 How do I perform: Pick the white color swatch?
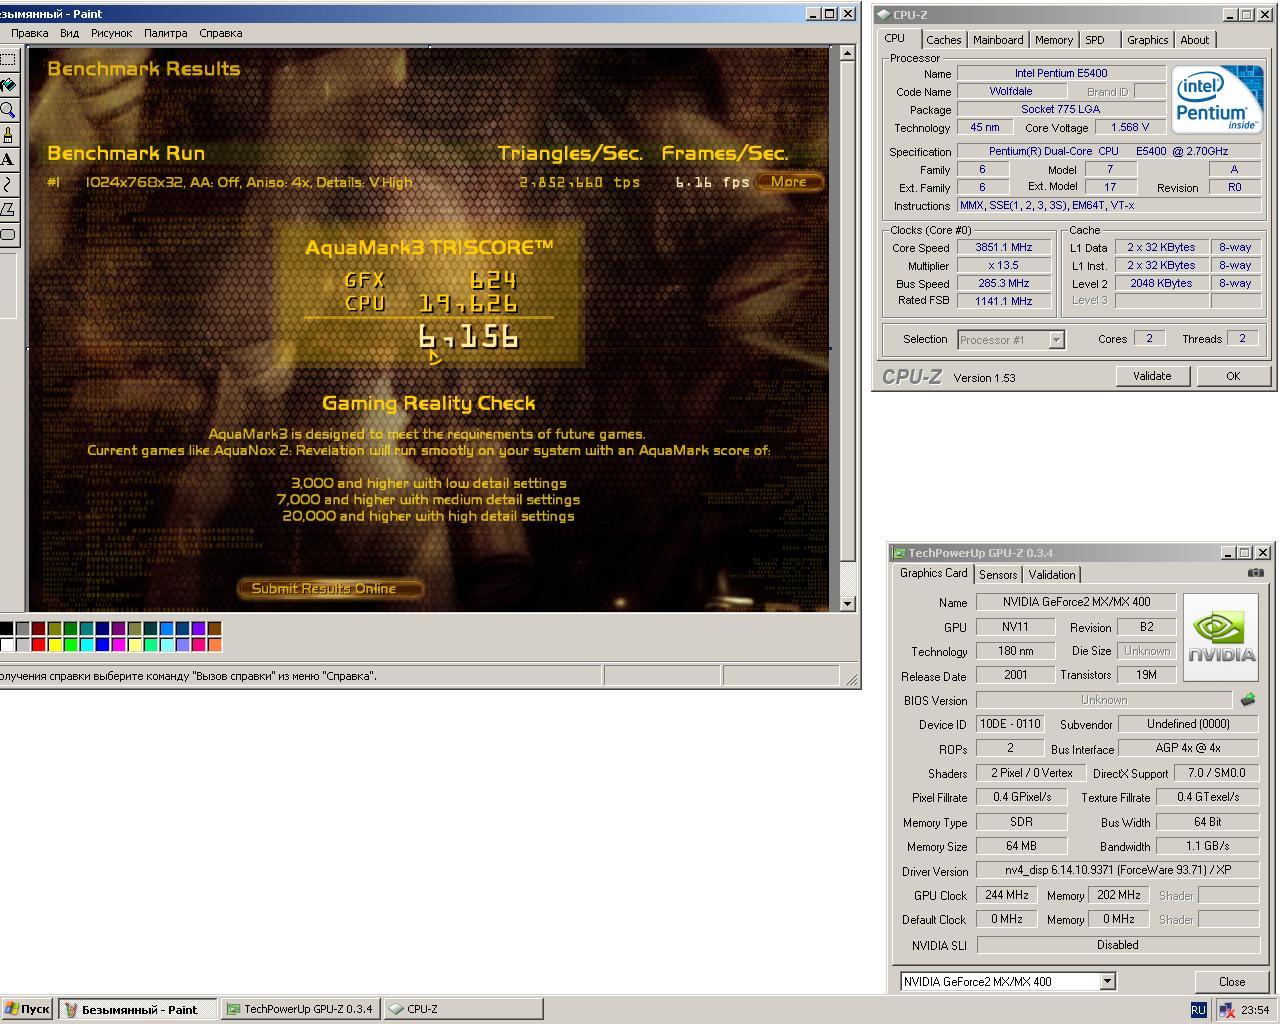tap(7, 644)
